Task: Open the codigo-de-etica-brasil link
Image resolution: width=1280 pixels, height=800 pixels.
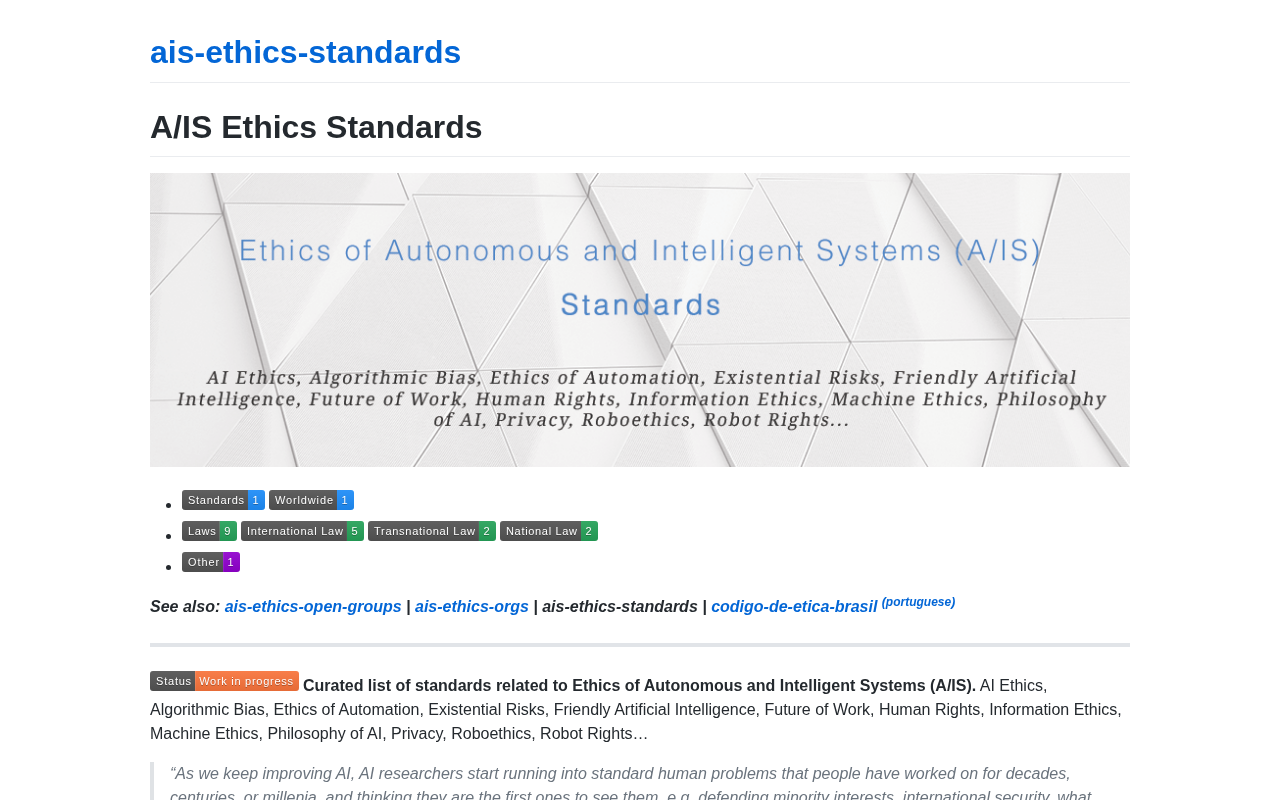Action: 794,607
